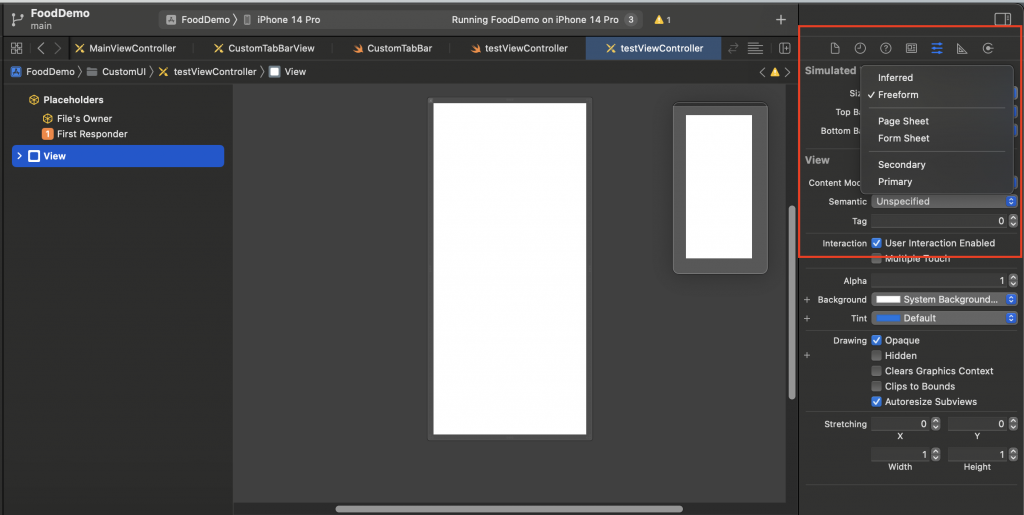Click the Running FoodDemo activity status
The image size is (1024, 515).
click(535, 20)
